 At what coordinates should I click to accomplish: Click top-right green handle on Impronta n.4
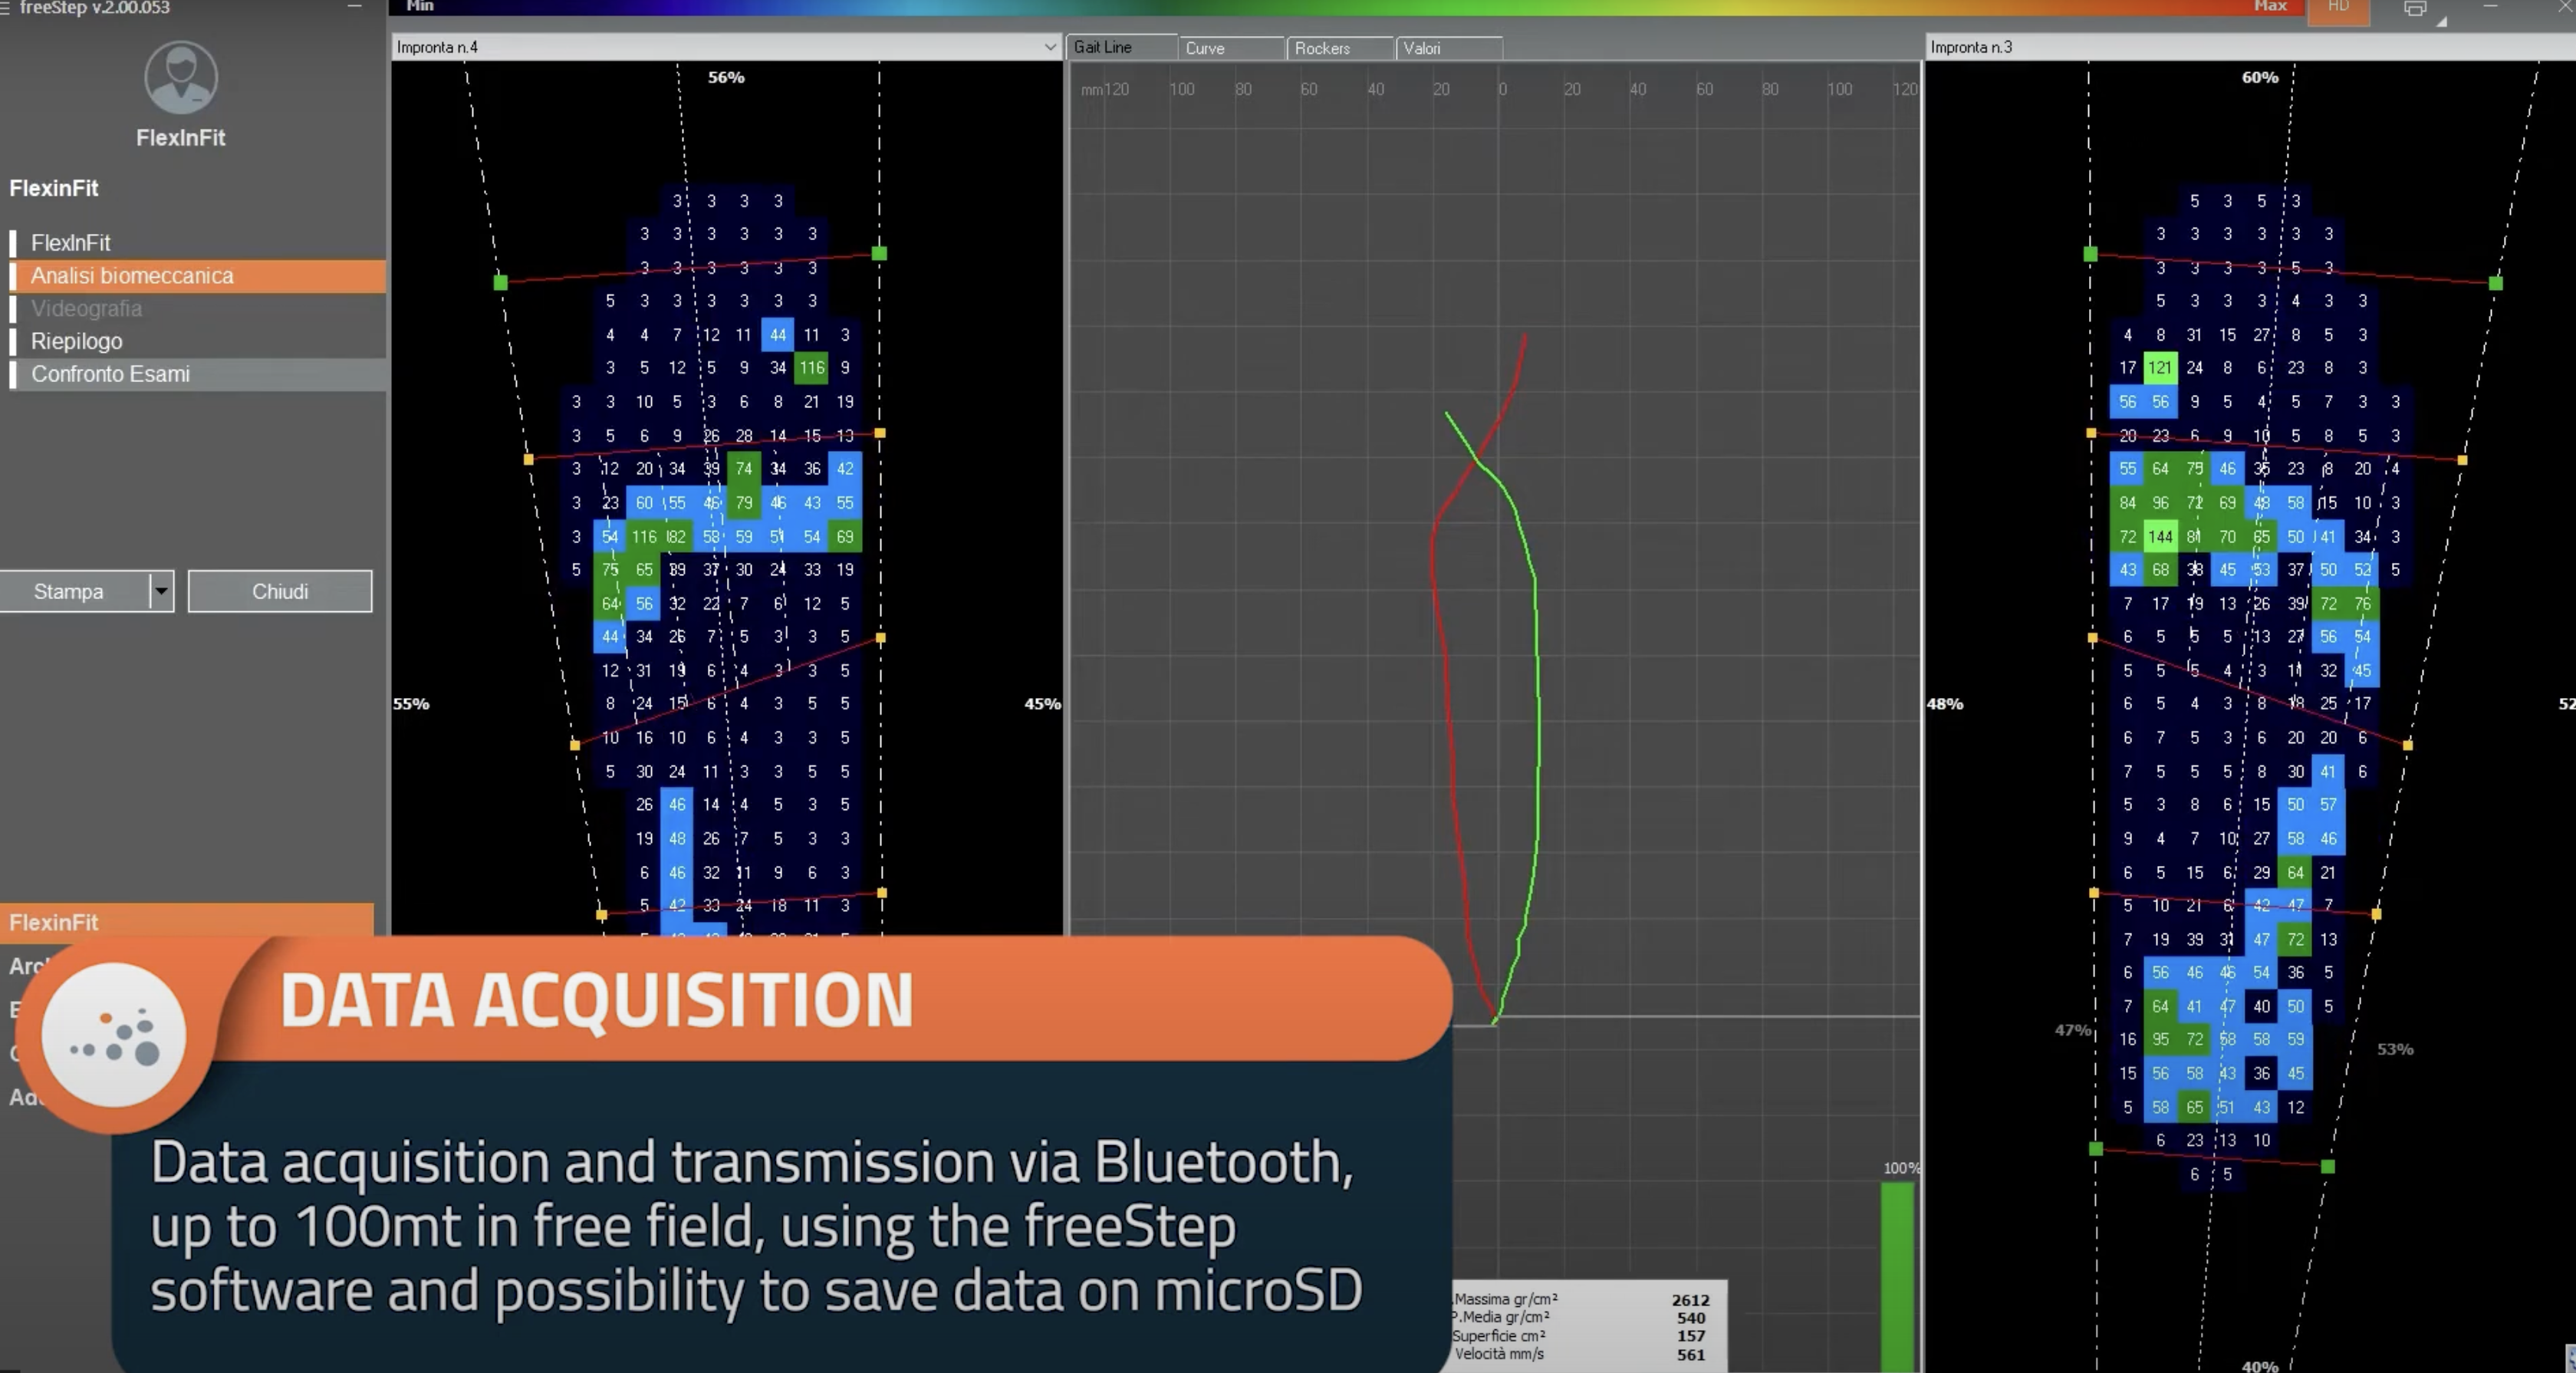click(x=879, y=254)
